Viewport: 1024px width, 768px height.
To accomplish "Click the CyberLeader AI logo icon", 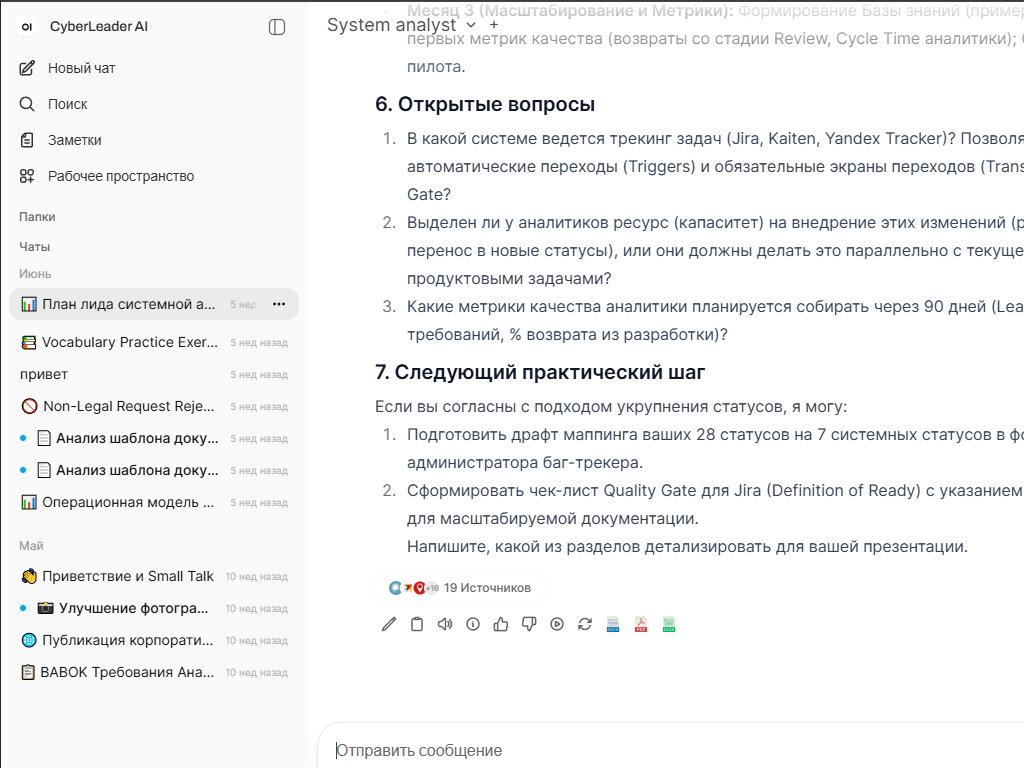I will pyautogui.click(x=27, y=27).
